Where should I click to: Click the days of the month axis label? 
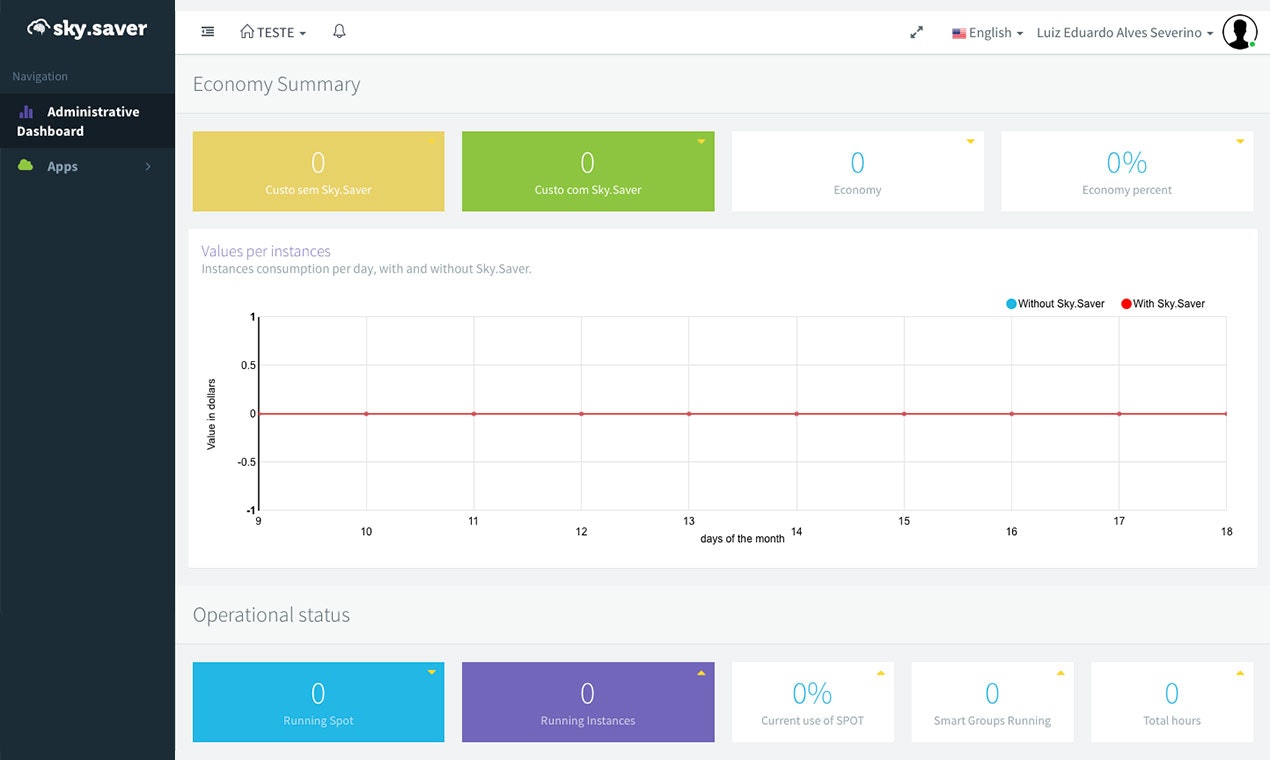pyautogui.click(x=742, y=539)
